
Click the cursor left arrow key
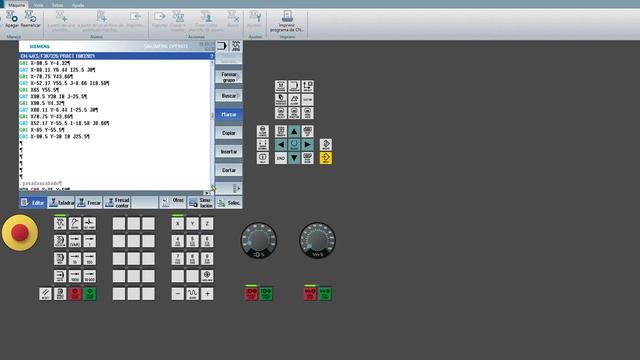[x=280, y=144]
